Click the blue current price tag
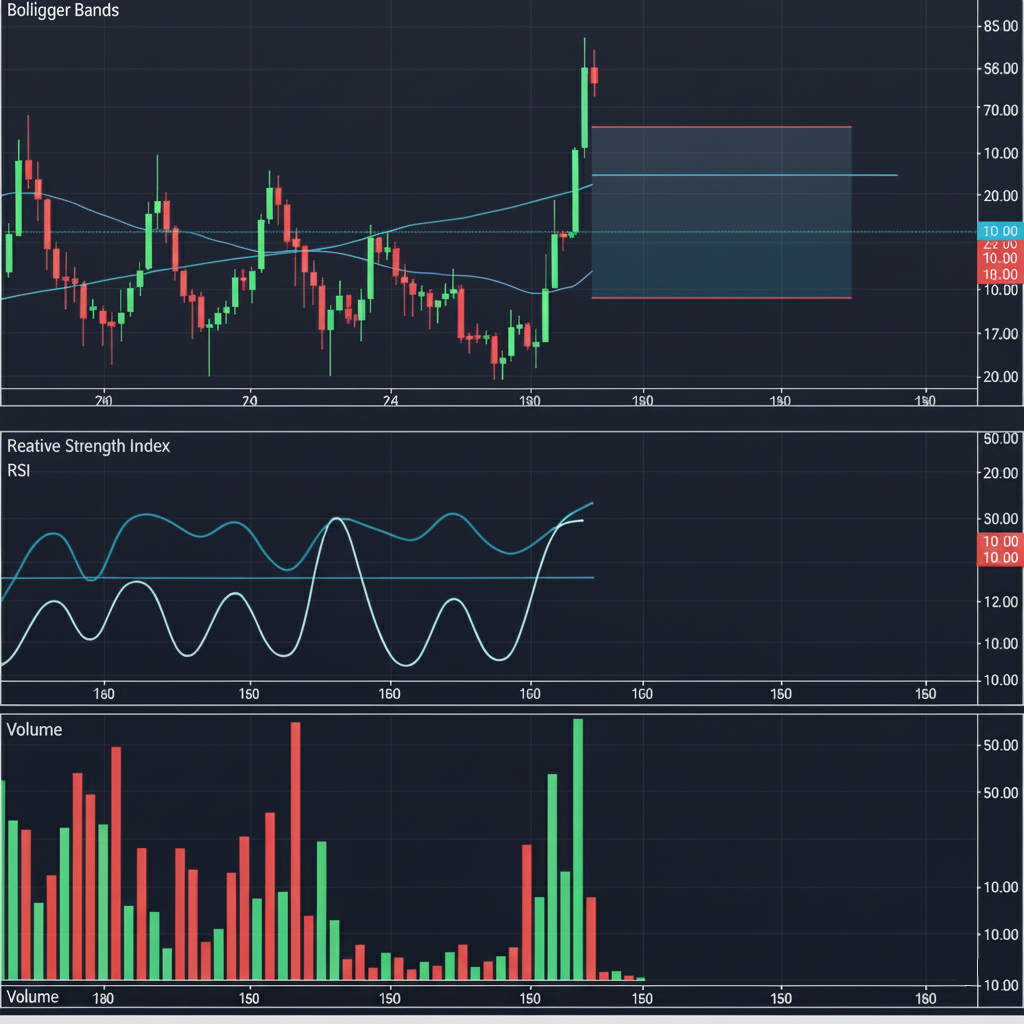Screen dimensions: 1024x1024 coord(999,230)
